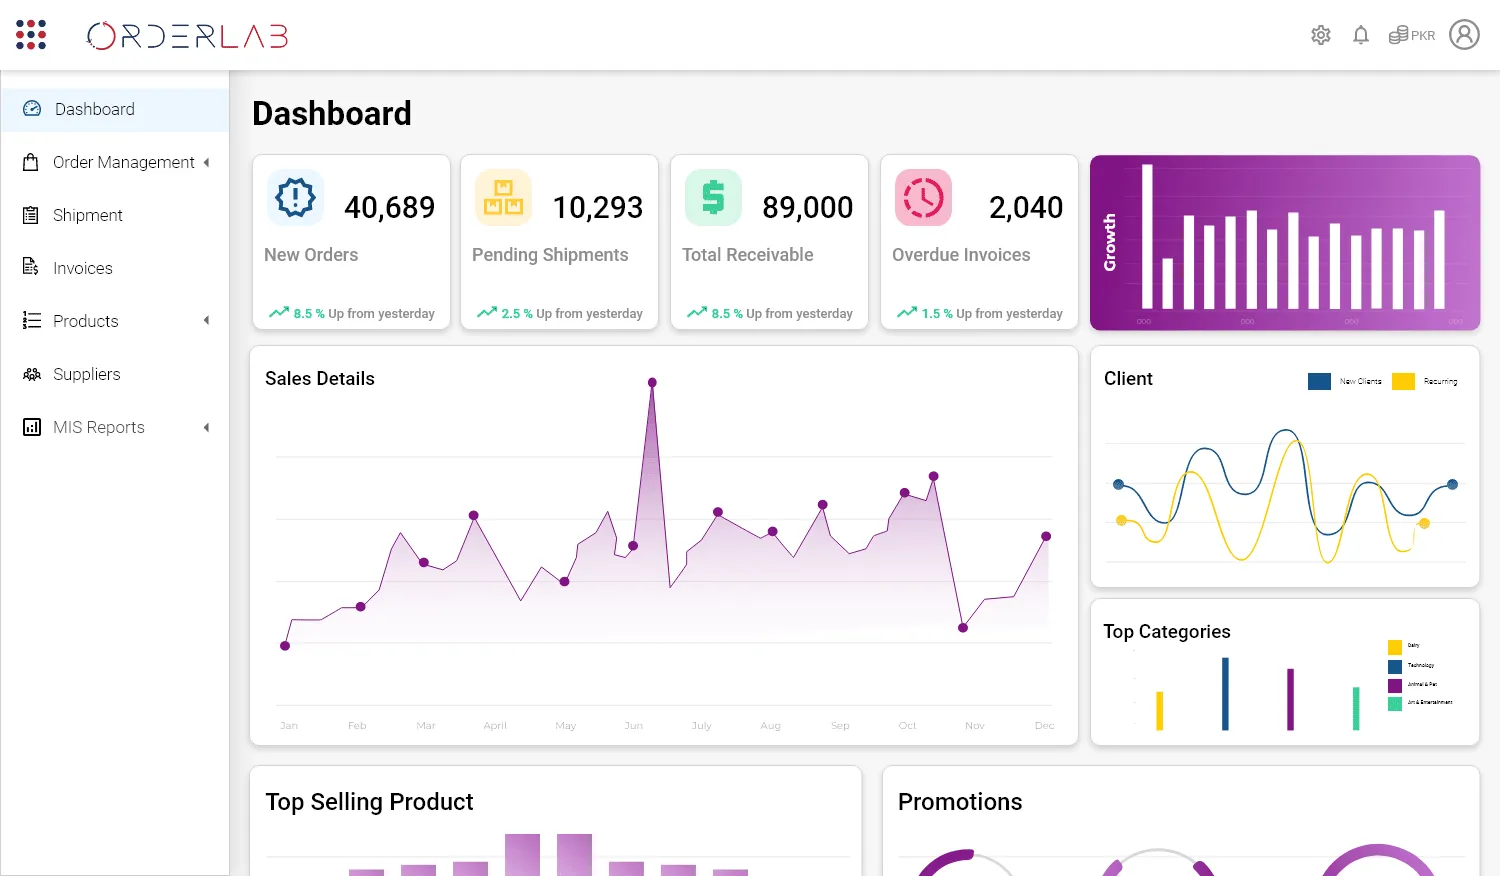Screen dimensions: 1500x876
Task: Click the New Orders label
Action: tap(311, 255)
